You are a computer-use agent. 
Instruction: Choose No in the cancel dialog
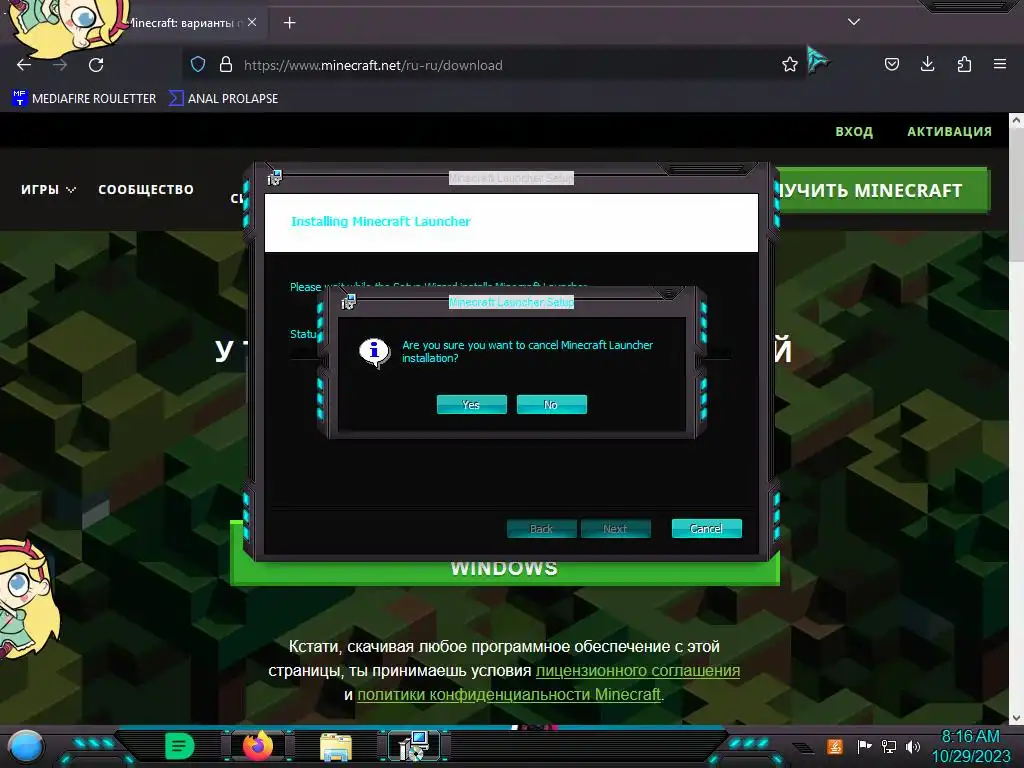pyautogui.click(x=551, y=404)
